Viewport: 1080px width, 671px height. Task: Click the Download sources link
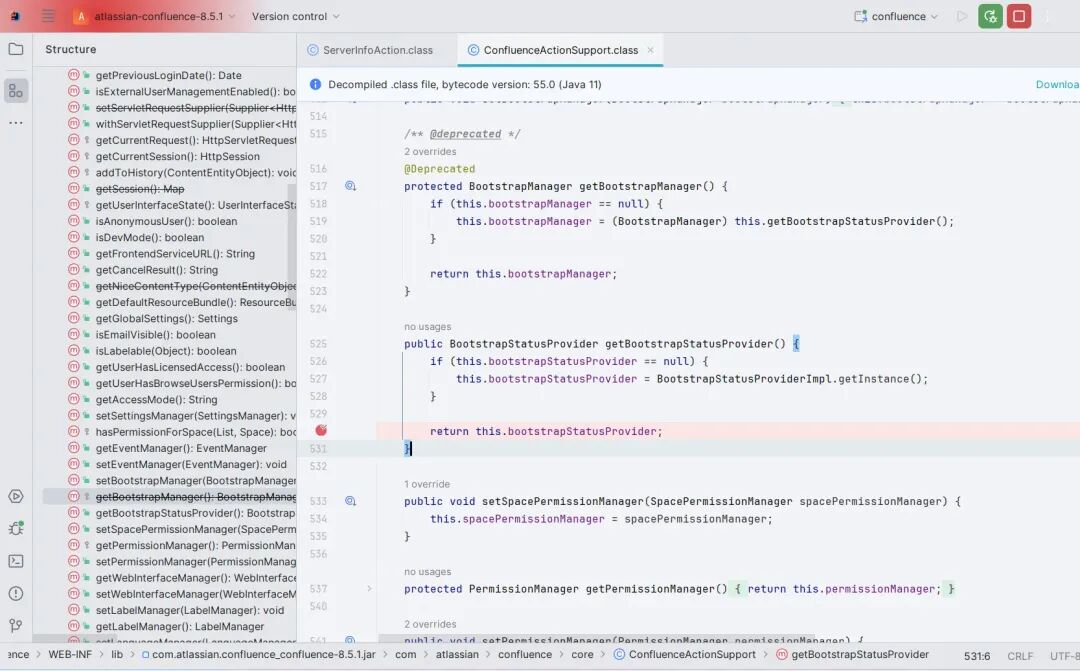click(x=1057, y=84)
